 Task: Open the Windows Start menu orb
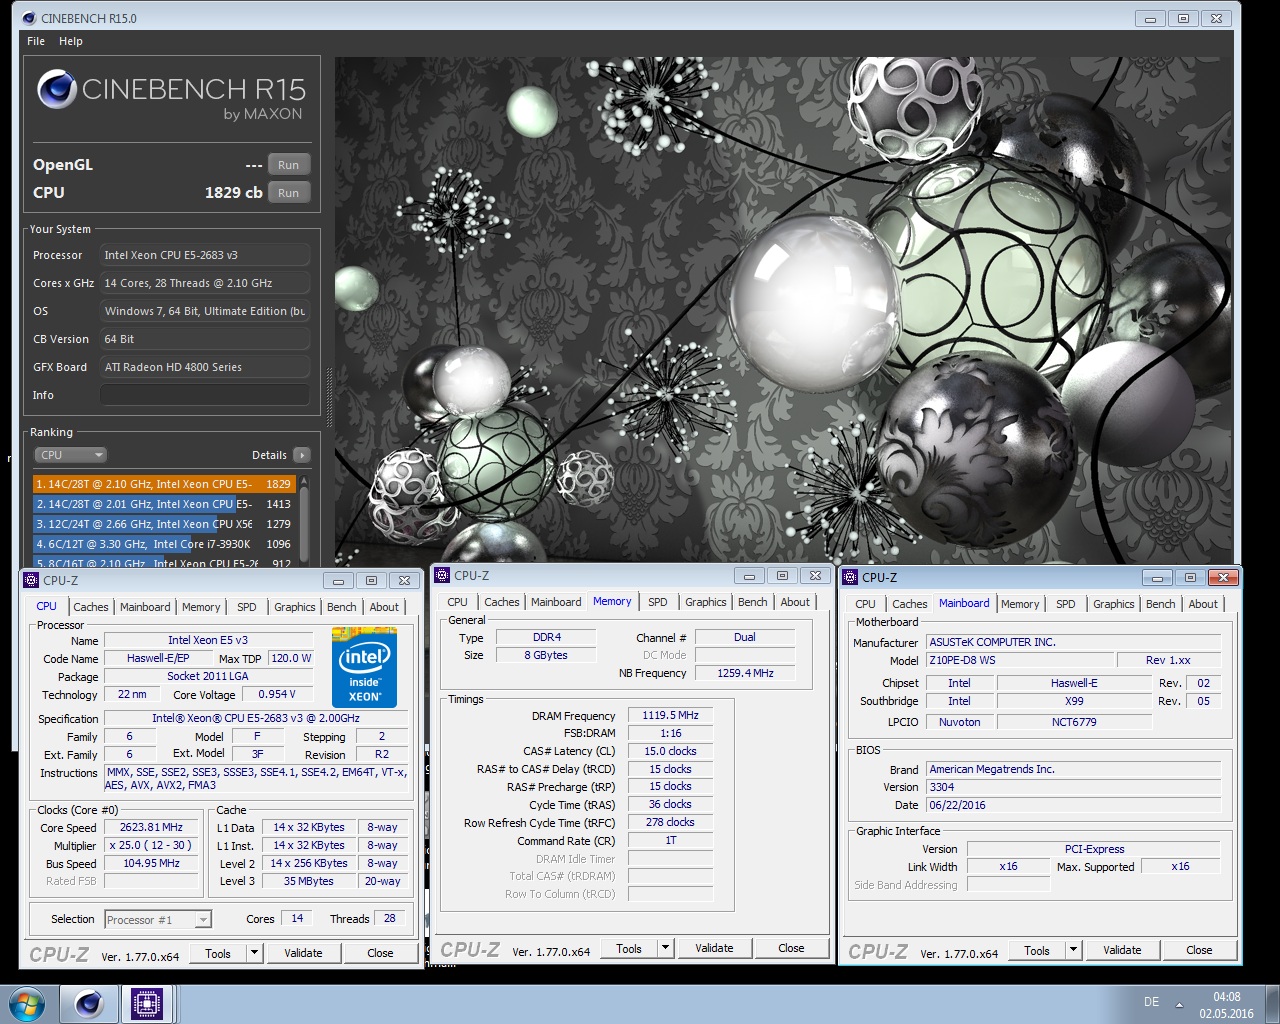click(26, 1004)
